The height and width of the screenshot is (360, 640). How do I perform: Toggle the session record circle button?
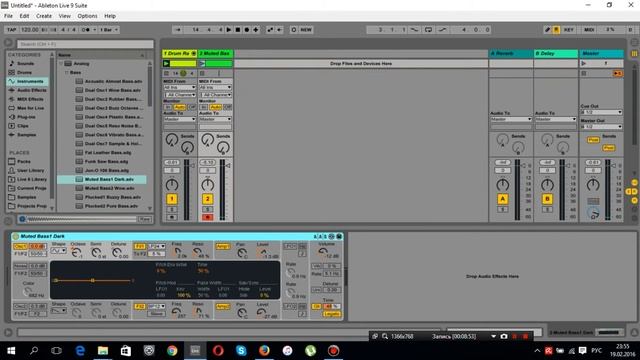[x=293, y=30]
